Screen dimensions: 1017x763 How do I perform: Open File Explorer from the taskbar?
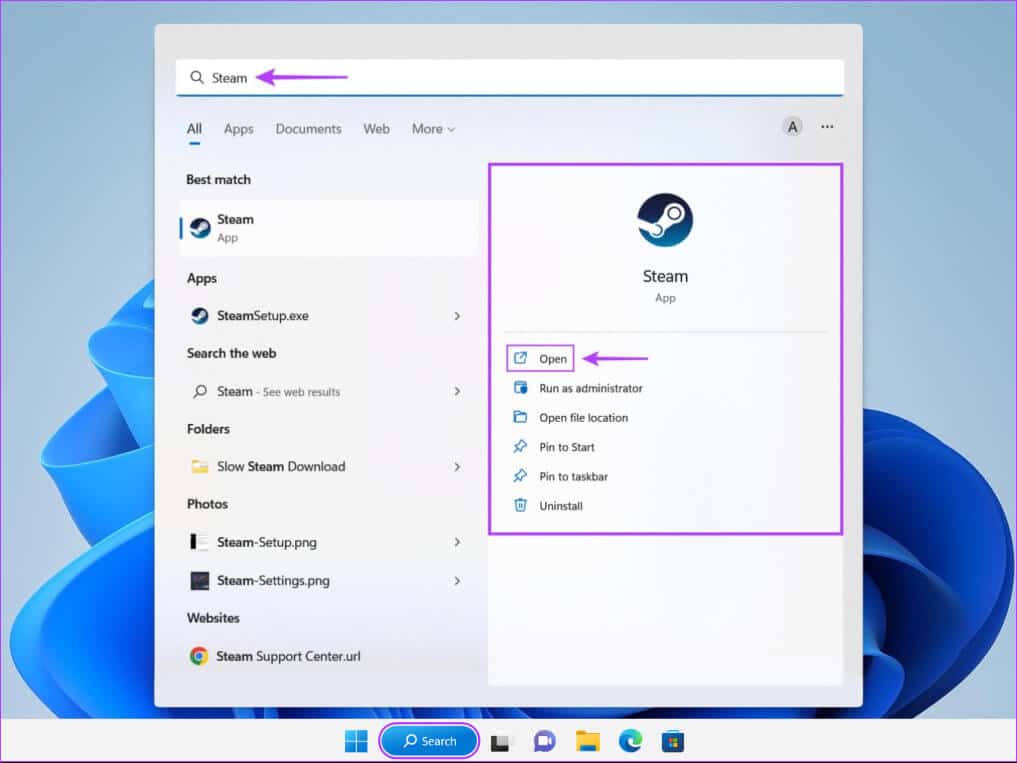[588, 741]
